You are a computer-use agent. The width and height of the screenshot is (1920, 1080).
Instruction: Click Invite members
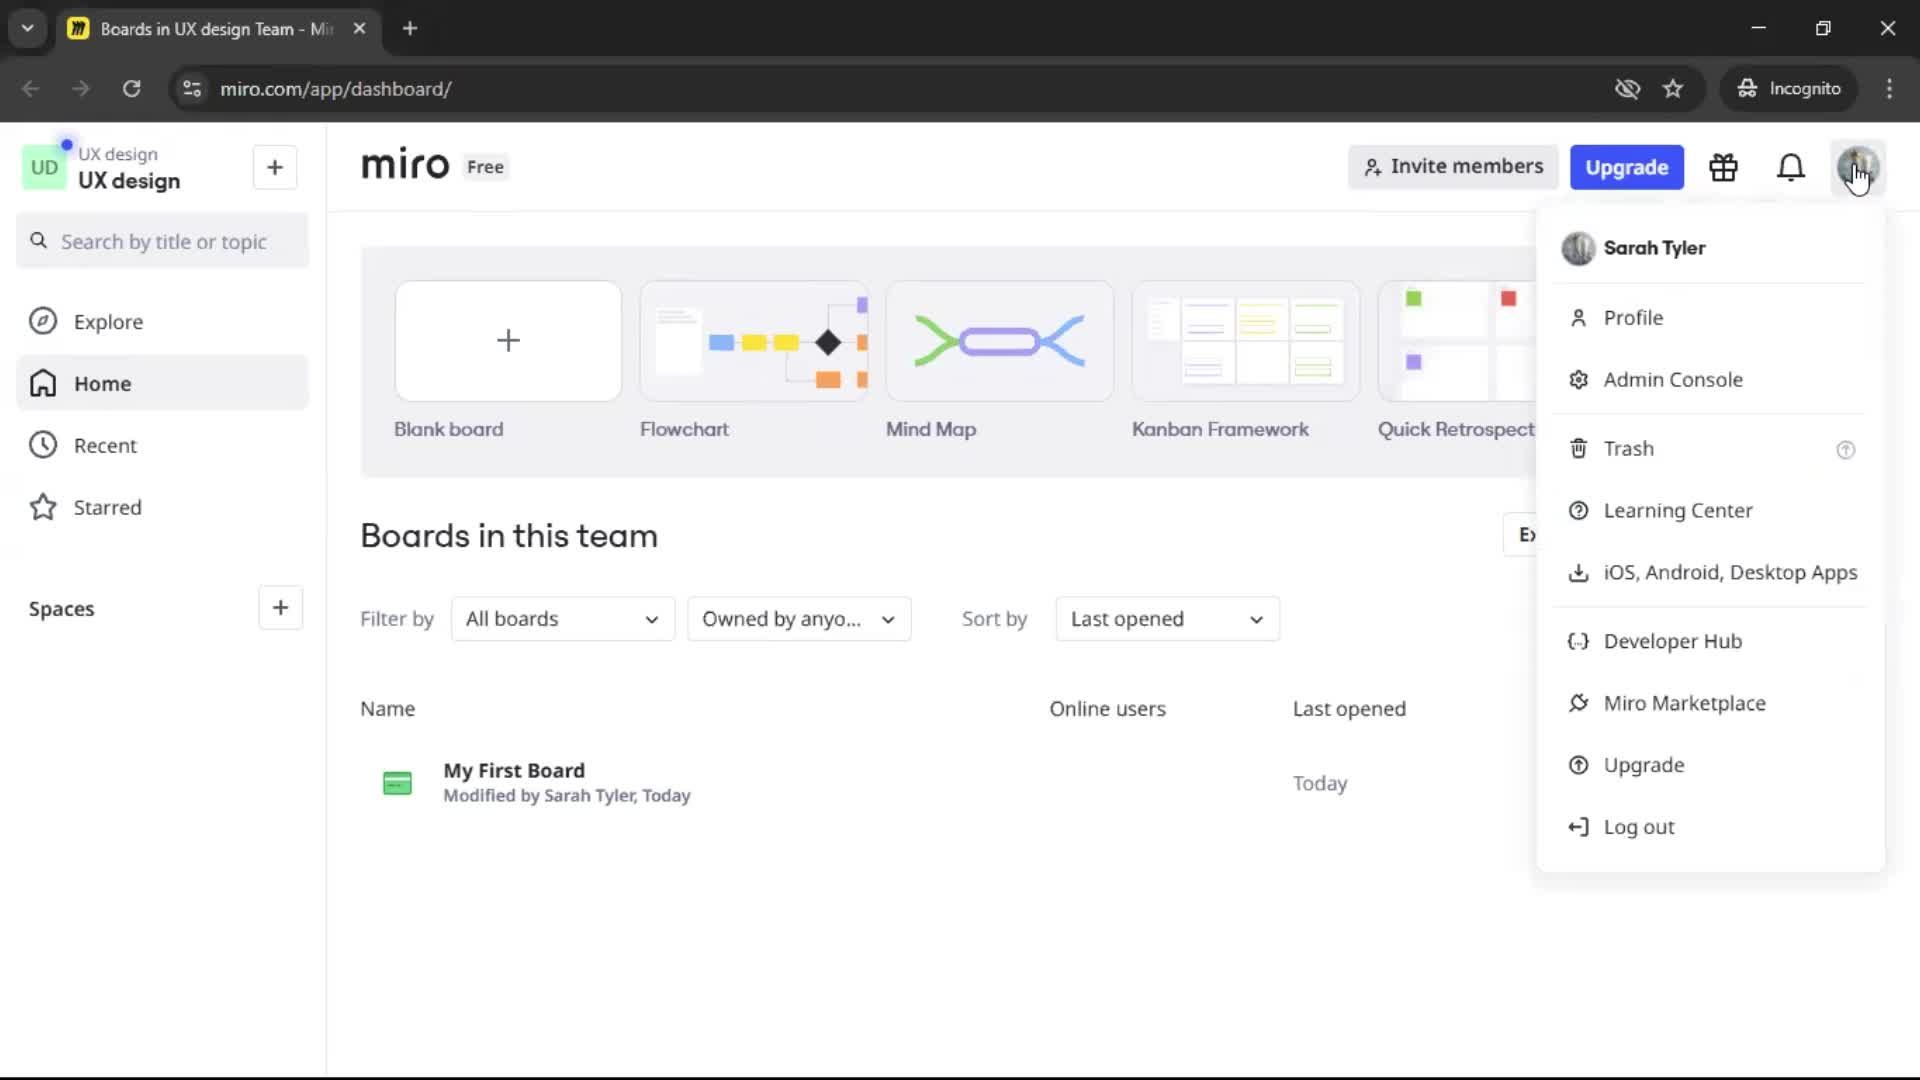tap(1453, 167)
